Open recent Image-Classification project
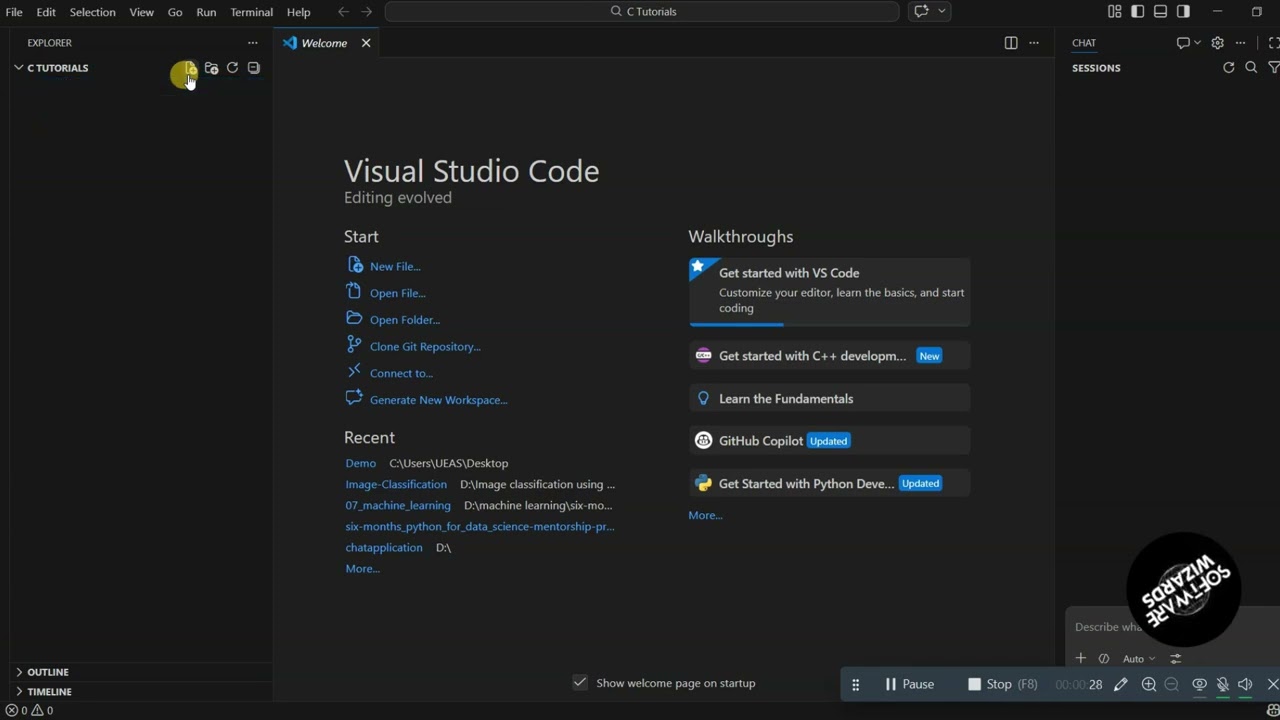 [396, 484]
